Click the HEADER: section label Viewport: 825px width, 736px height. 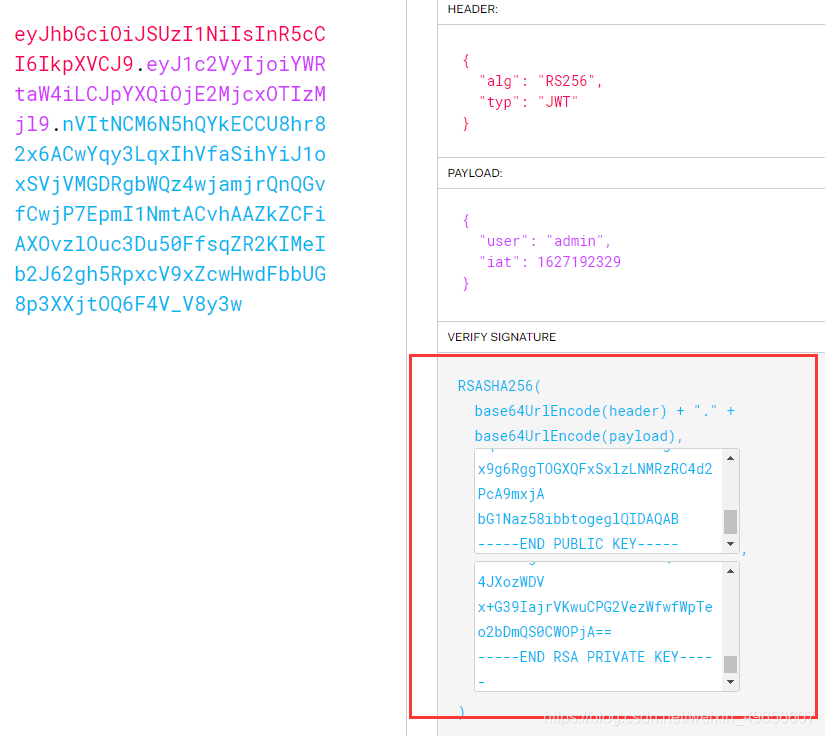coord(472,9)
